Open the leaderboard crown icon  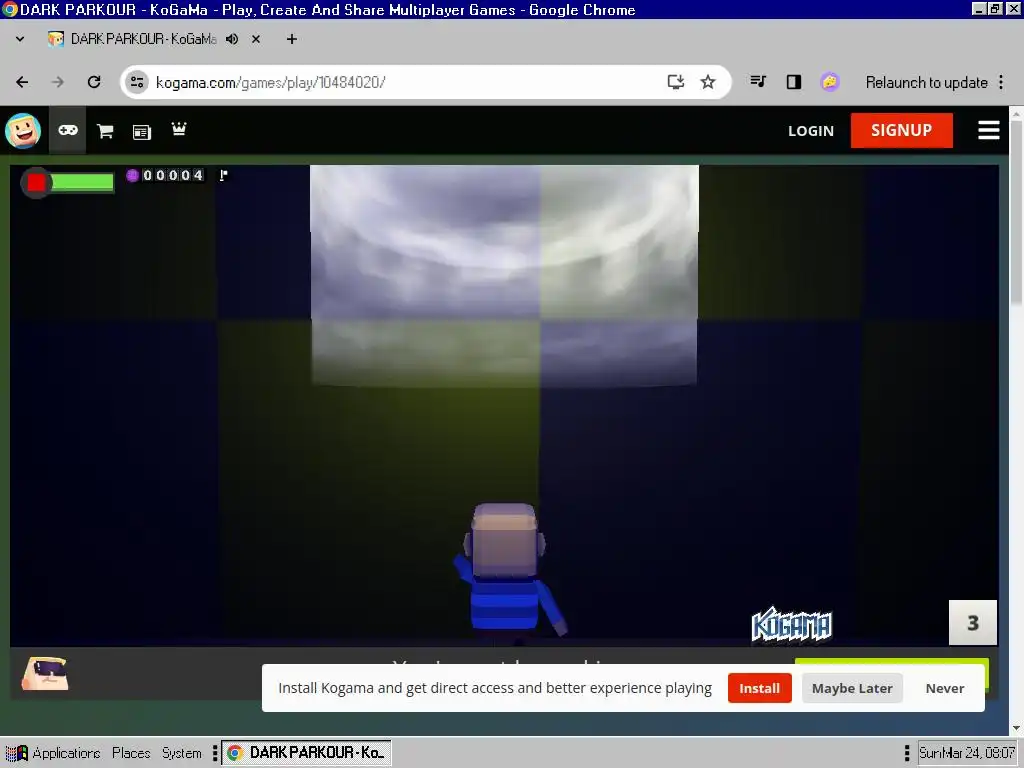179,129
